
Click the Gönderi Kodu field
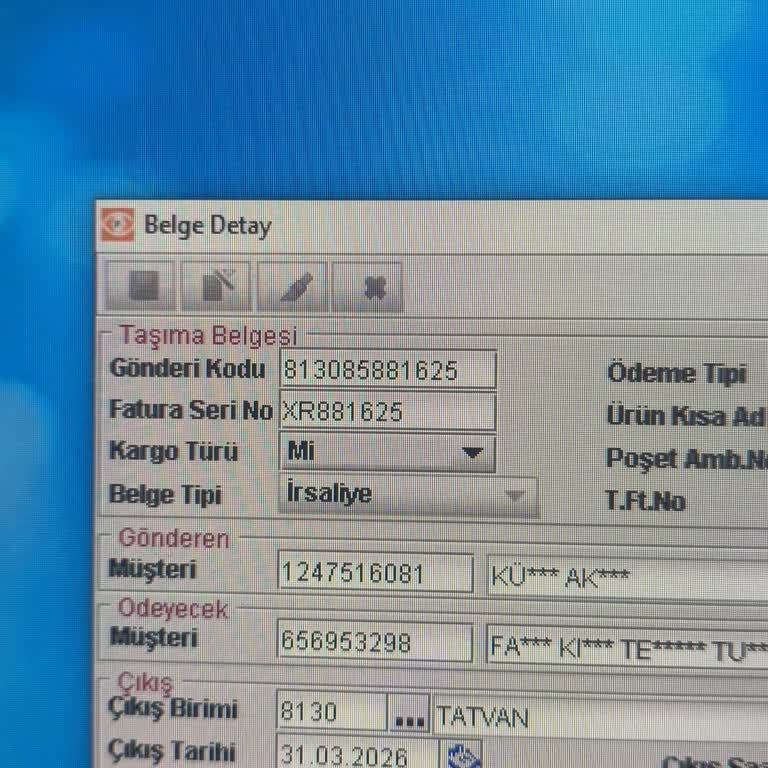pyautogui.click(x=388, y=370)
